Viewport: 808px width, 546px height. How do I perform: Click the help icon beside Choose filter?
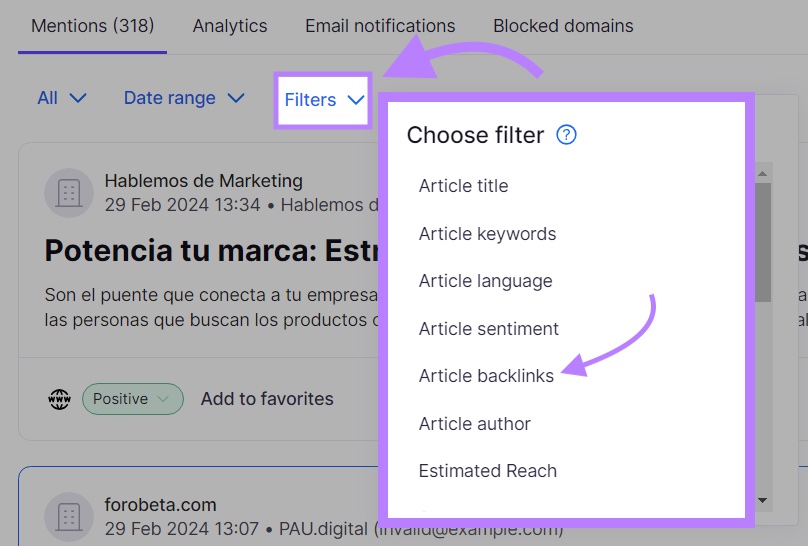click(x=566, y=135)
